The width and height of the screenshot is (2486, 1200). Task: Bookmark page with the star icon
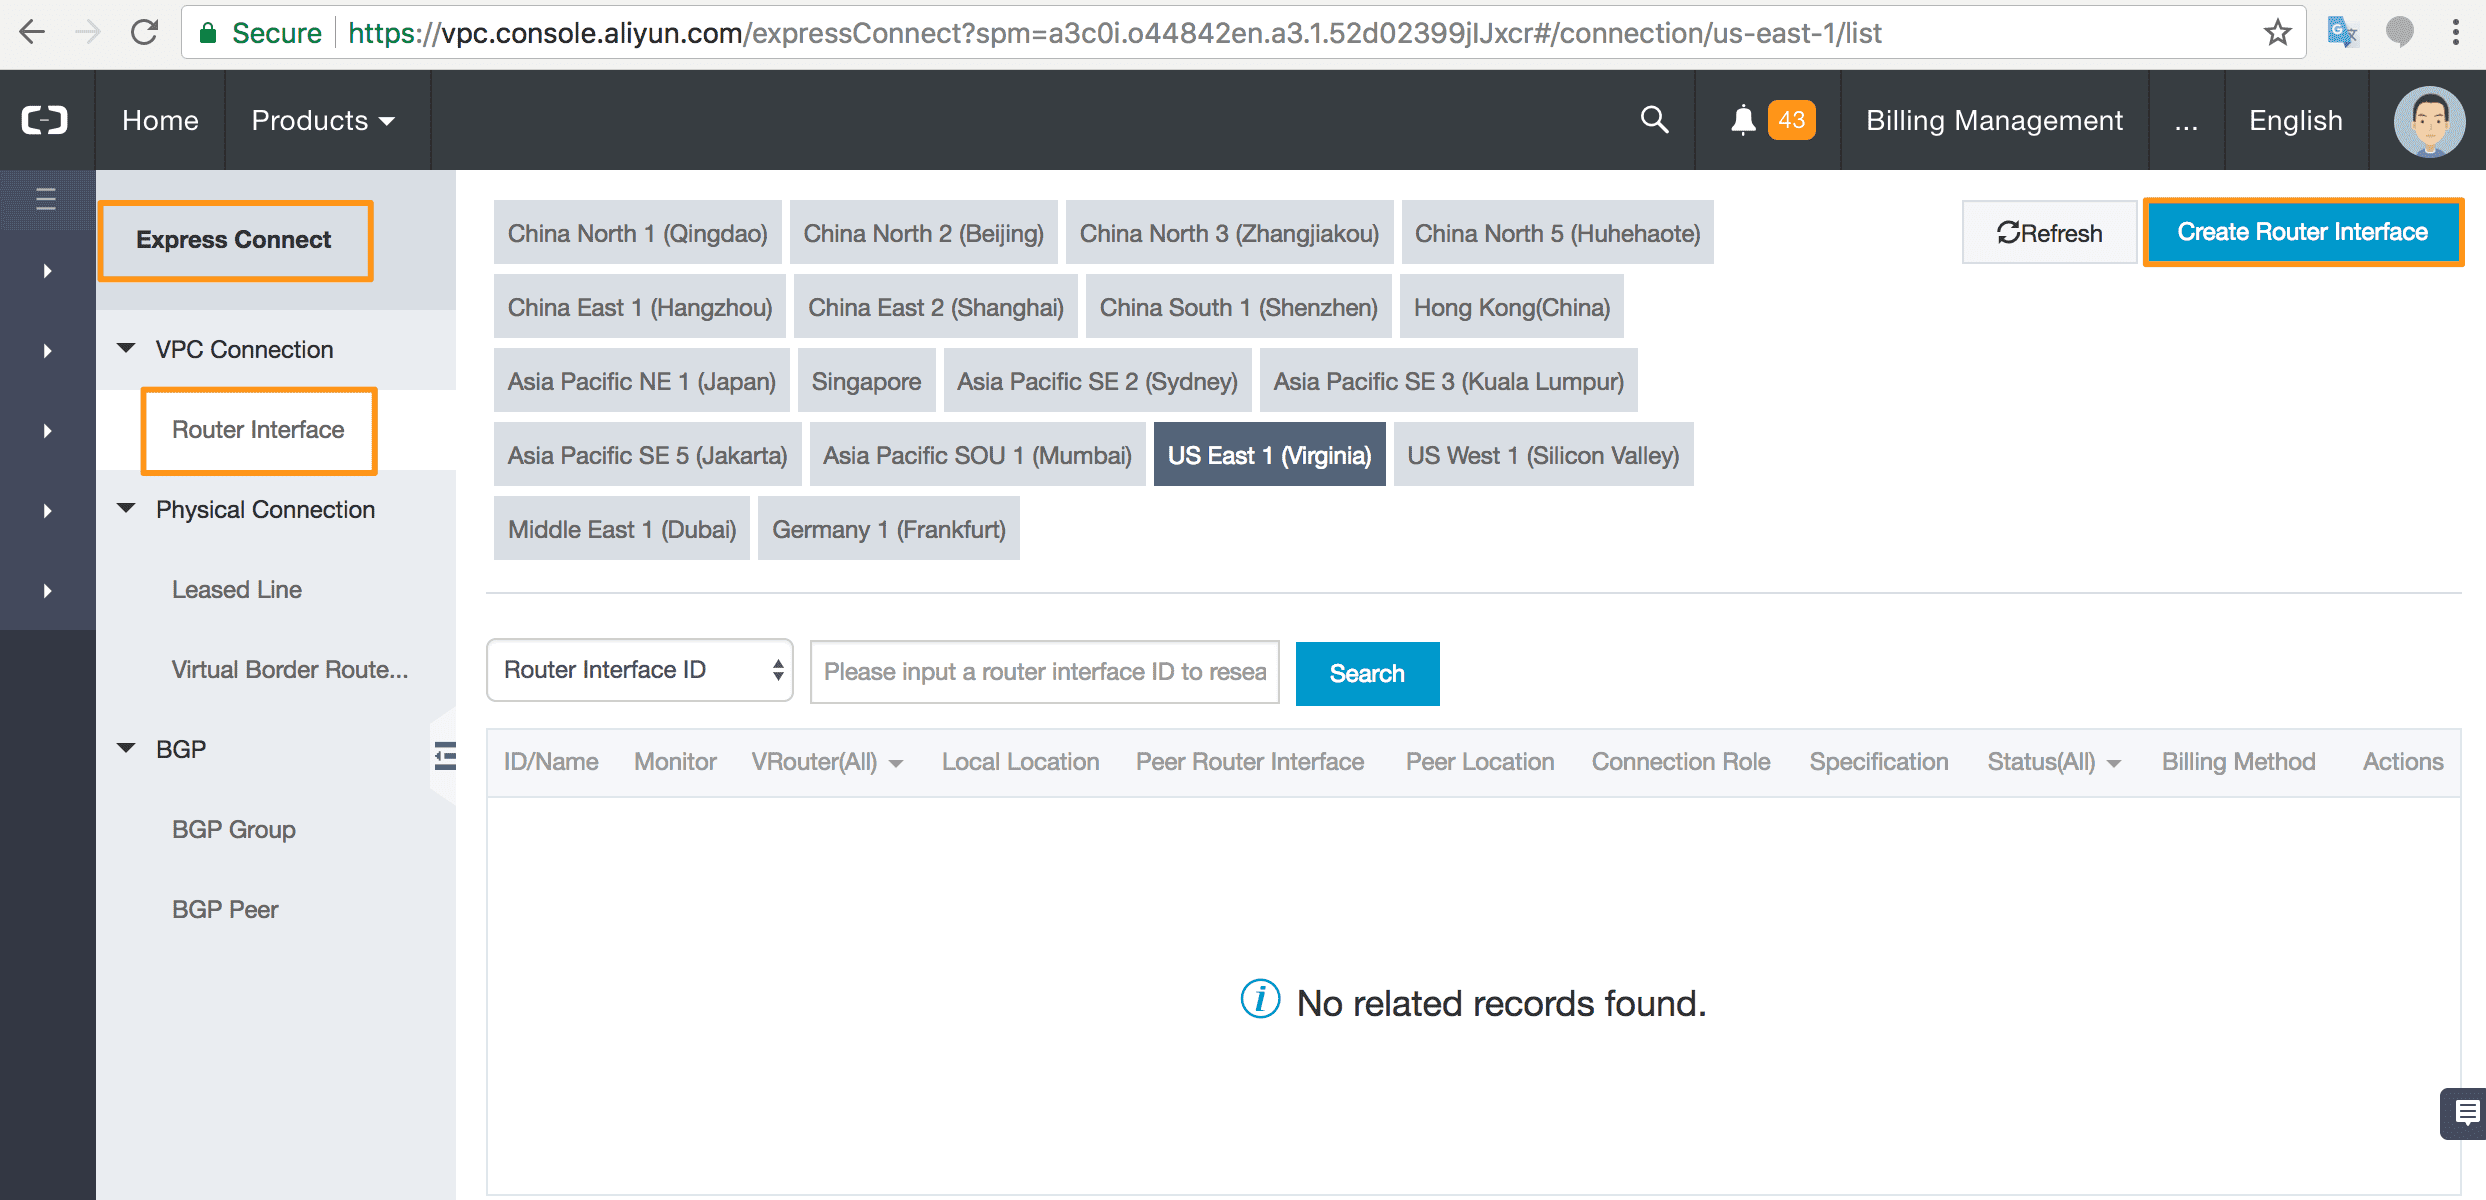[x=2277, y=33]
